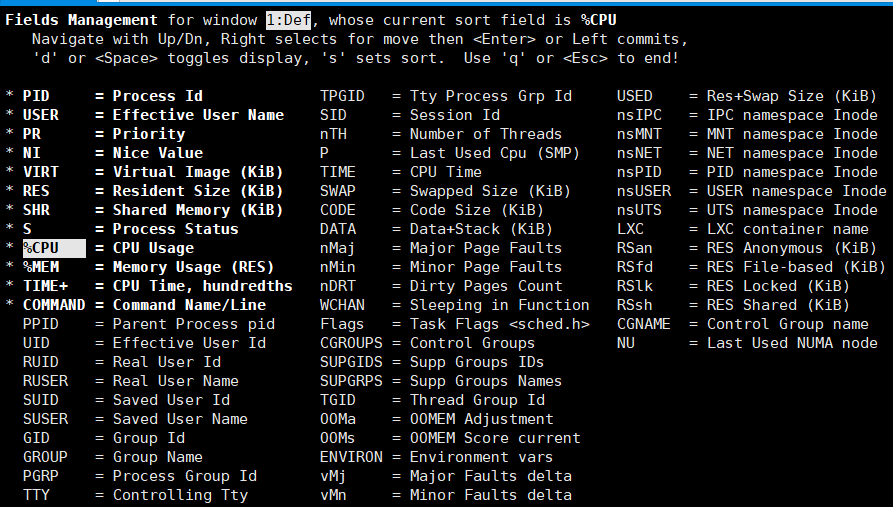Viewport: 893px width, 507px height.
Task: Click the SID session id field
Action: point(333,115)
